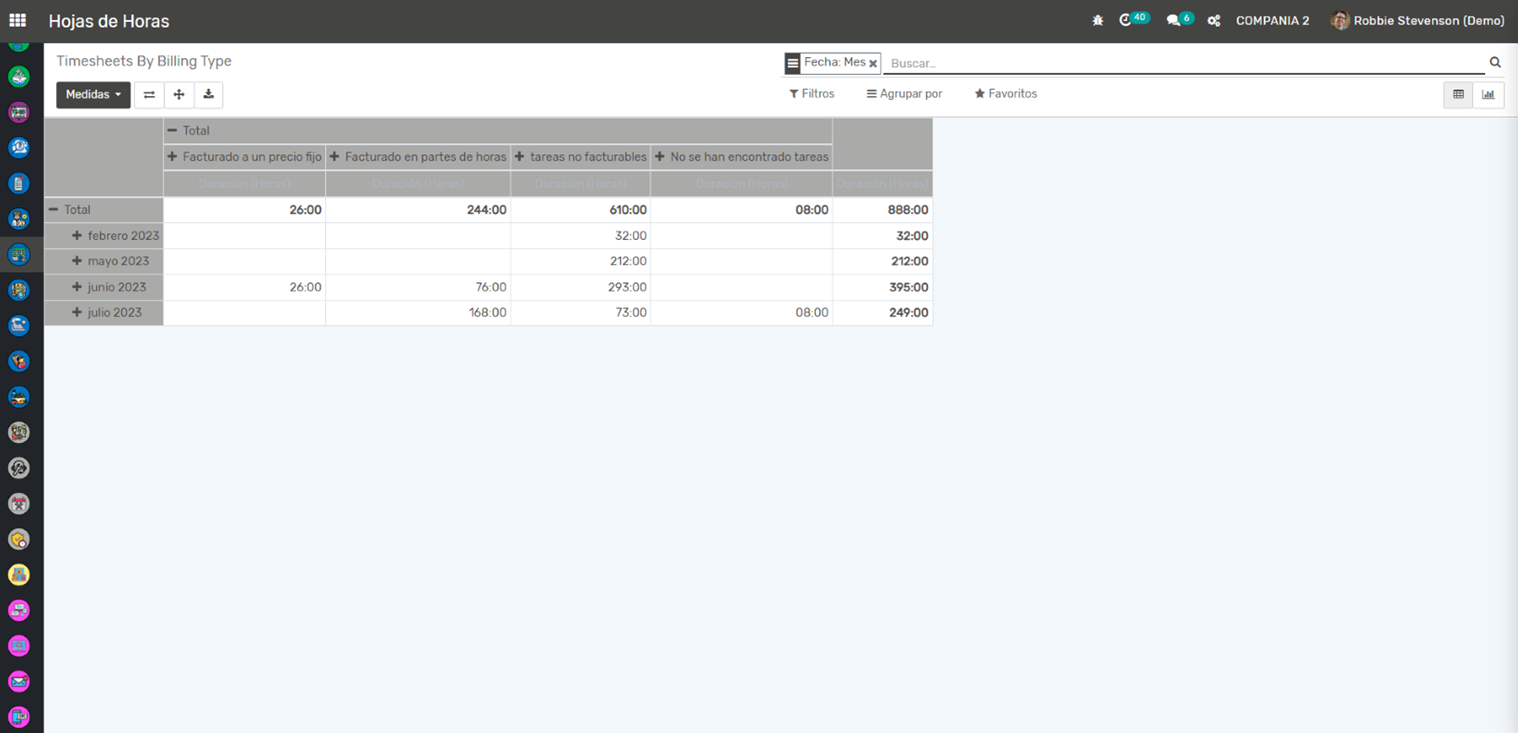Click the flip axis icon
Screen dimensions: 1518x733
click(x=149, y=95)
